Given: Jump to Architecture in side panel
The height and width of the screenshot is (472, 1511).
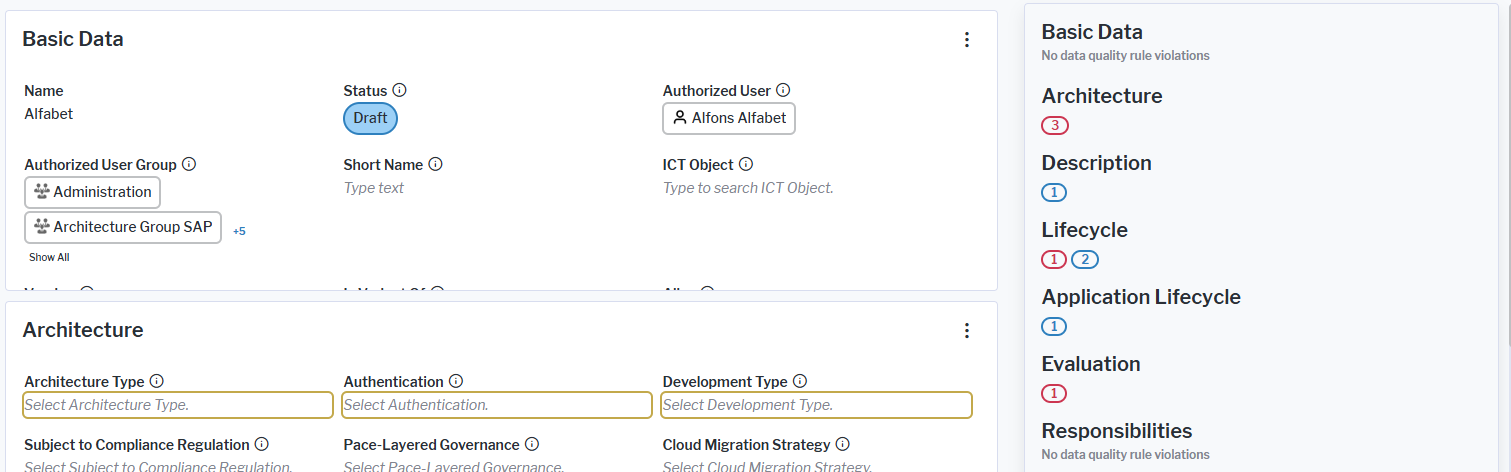Looking at the screenshot, I should click(1102, 96).
